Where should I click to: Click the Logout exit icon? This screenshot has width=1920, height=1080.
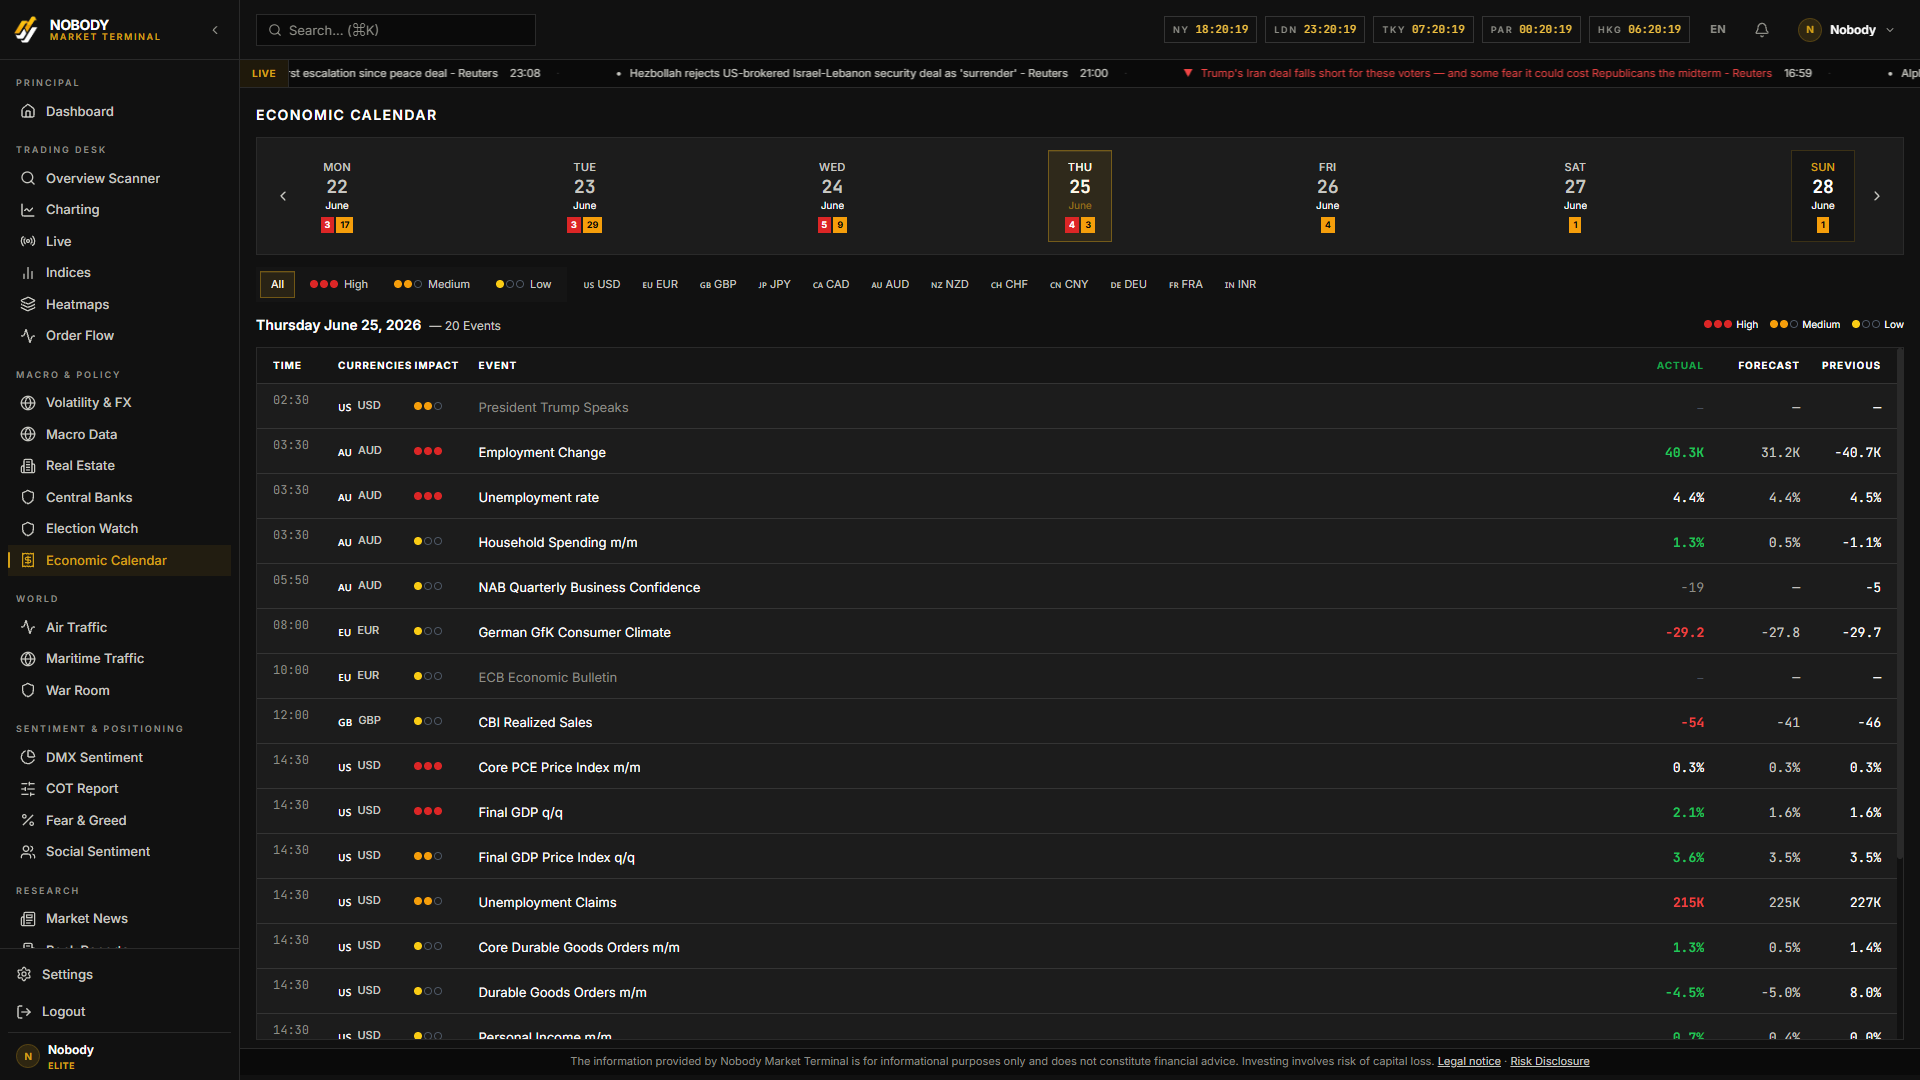point(24,1012)
